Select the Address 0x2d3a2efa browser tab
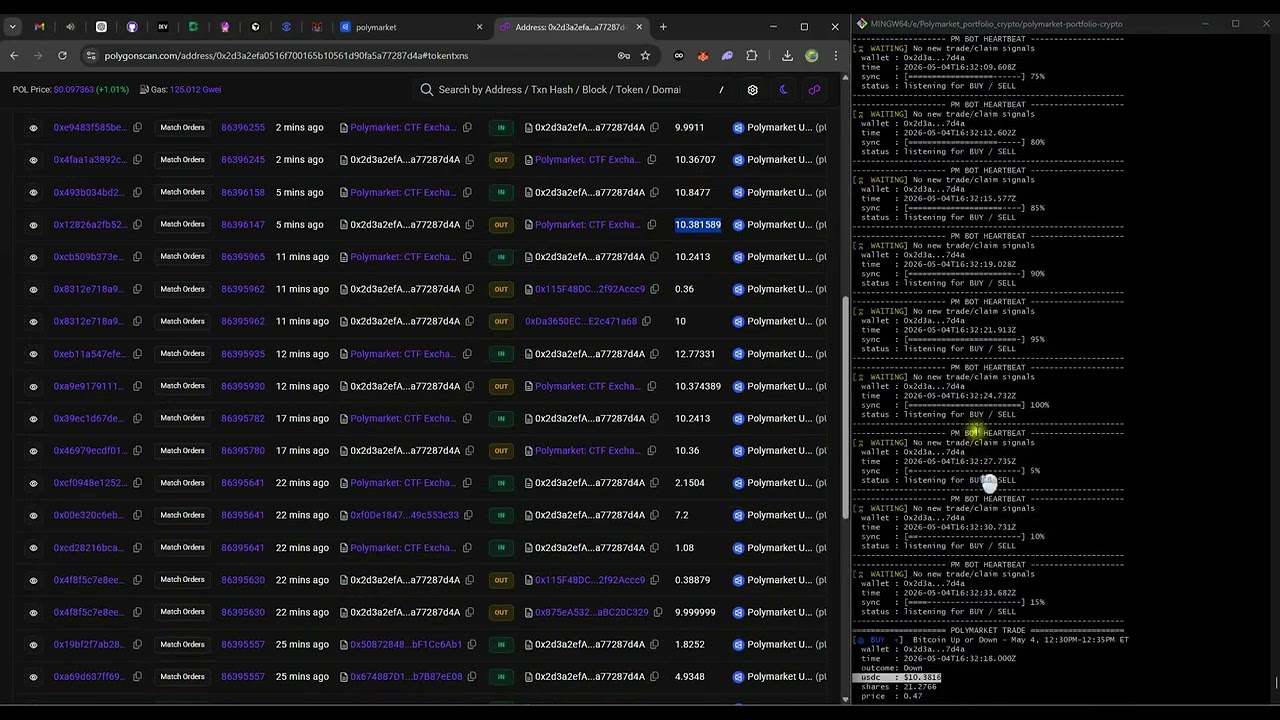The image size is (1280, 720). point(570,27)
